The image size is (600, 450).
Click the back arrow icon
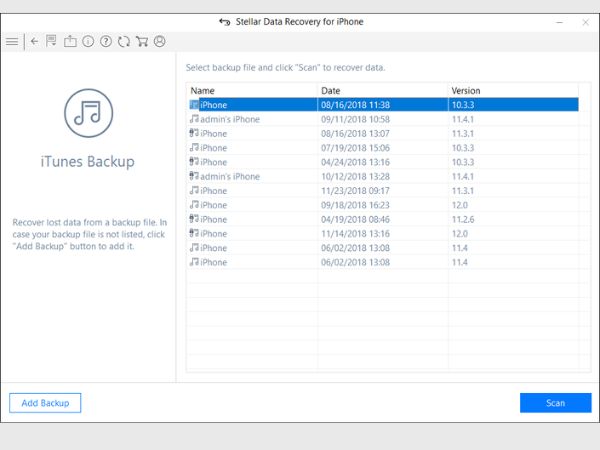tap(35, 41)
